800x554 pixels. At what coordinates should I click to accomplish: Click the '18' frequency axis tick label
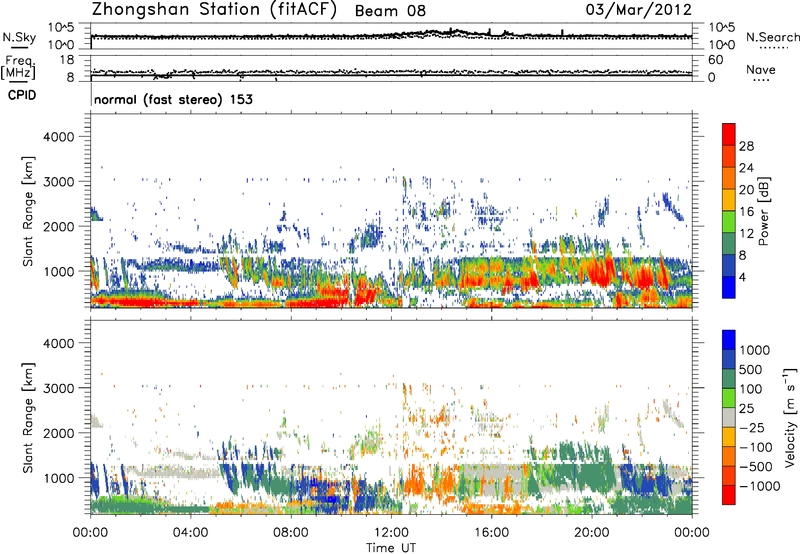(x=67, y=60)
